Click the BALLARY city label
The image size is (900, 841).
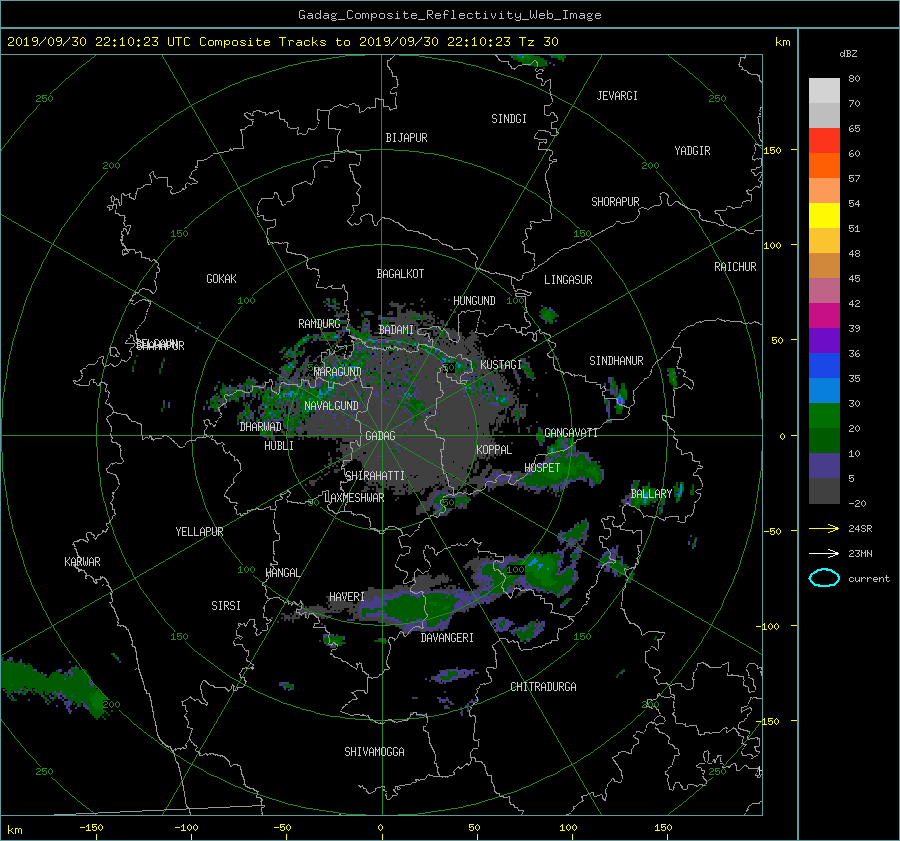tap(651, 494)
